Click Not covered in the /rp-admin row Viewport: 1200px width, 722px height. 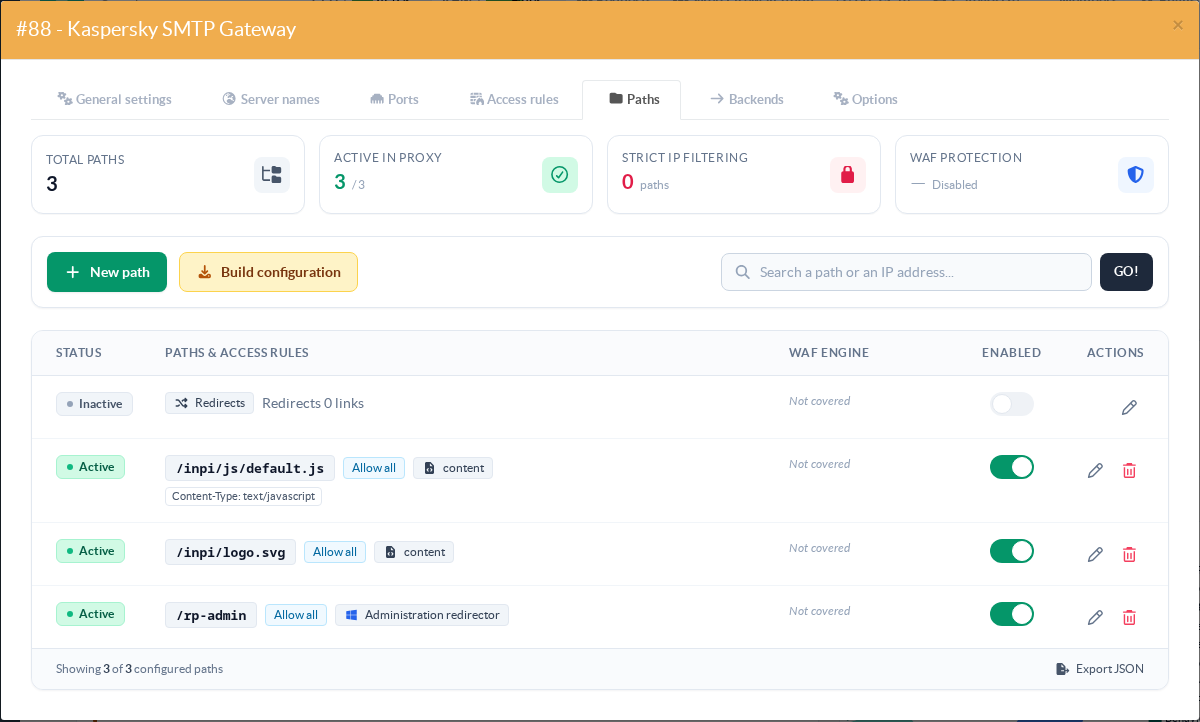(x=820, y=611)
